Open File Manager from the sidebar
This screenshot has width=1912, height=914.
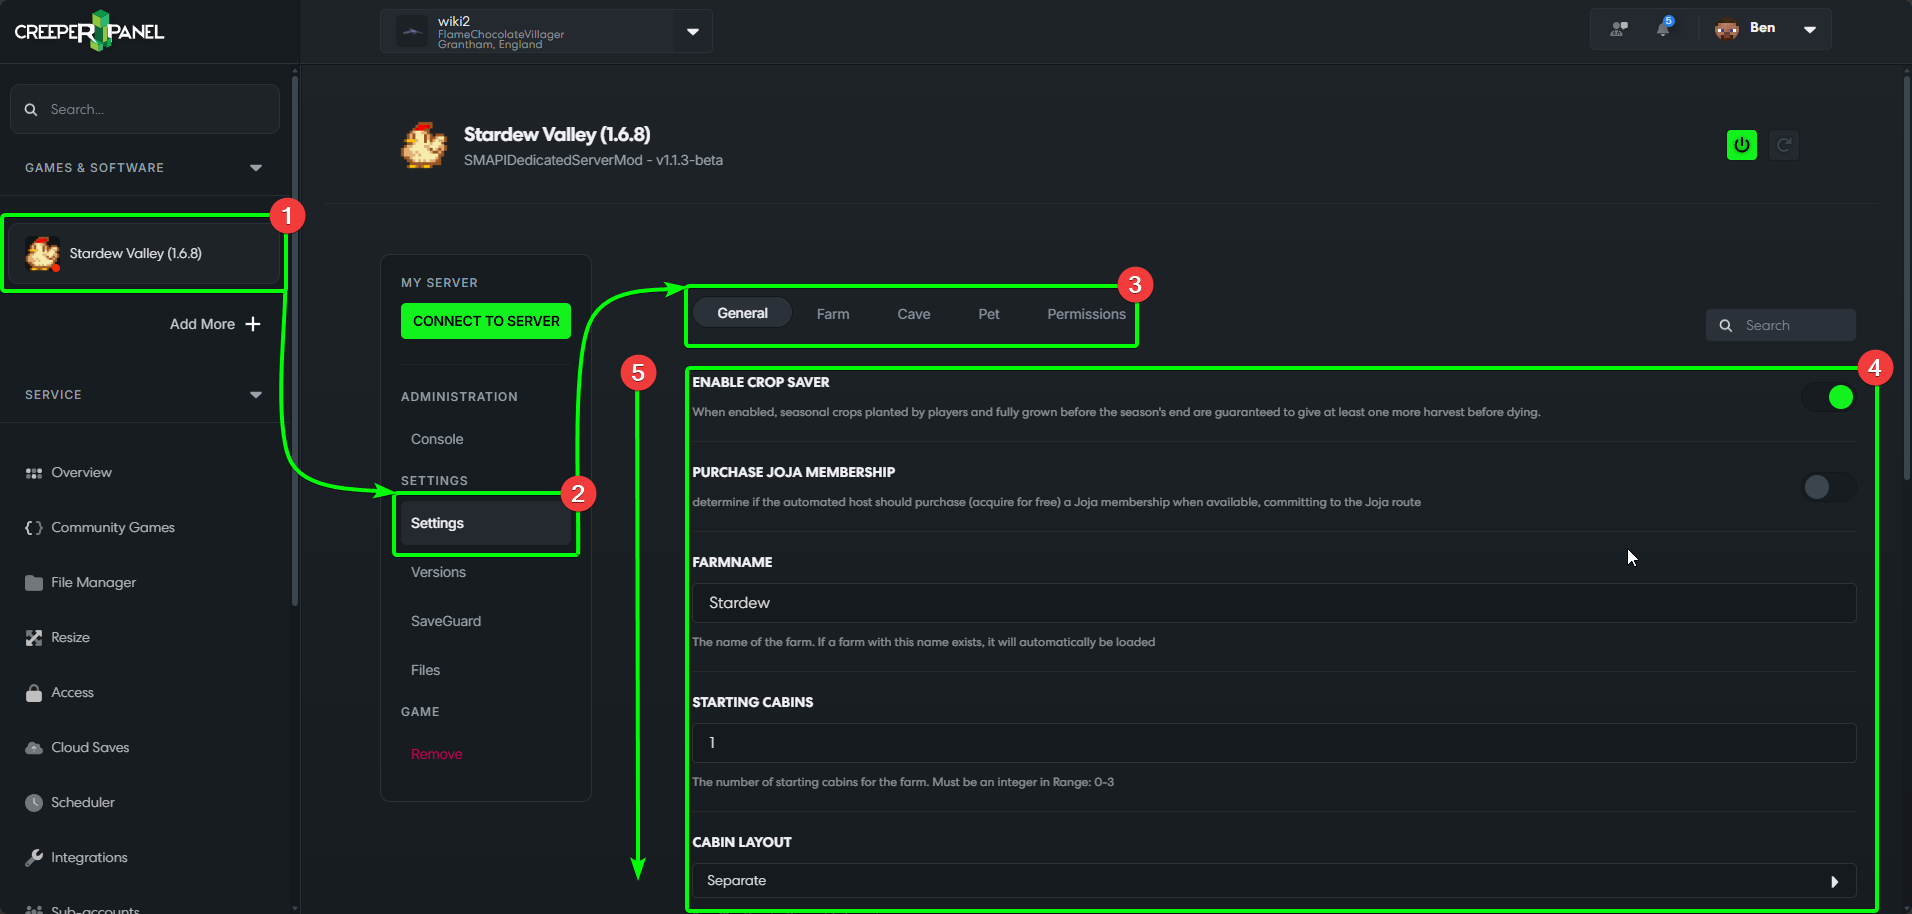[93, 582]
